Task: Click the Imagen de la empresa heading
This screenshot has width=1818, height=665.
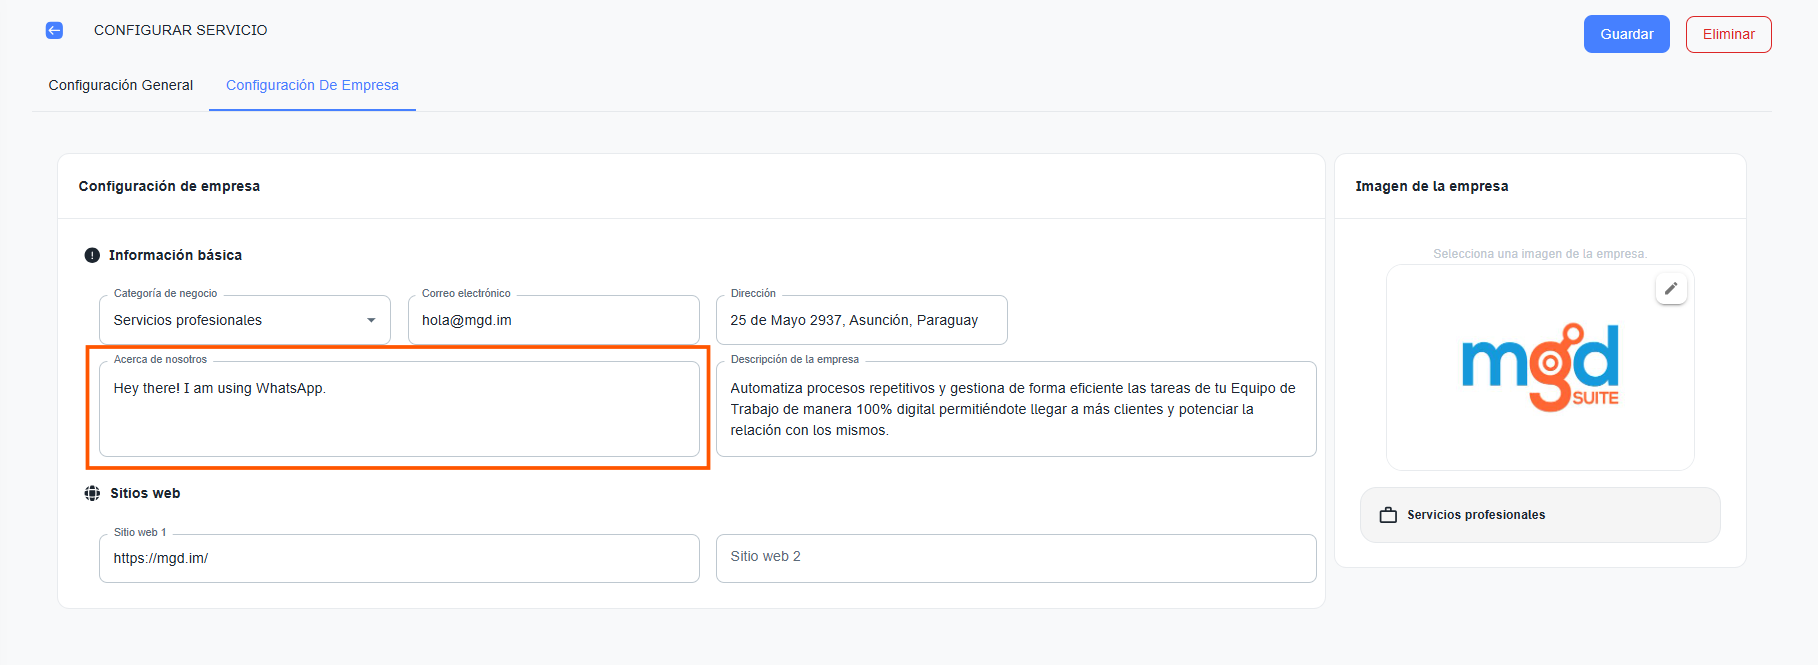Action: (1431, 186)
